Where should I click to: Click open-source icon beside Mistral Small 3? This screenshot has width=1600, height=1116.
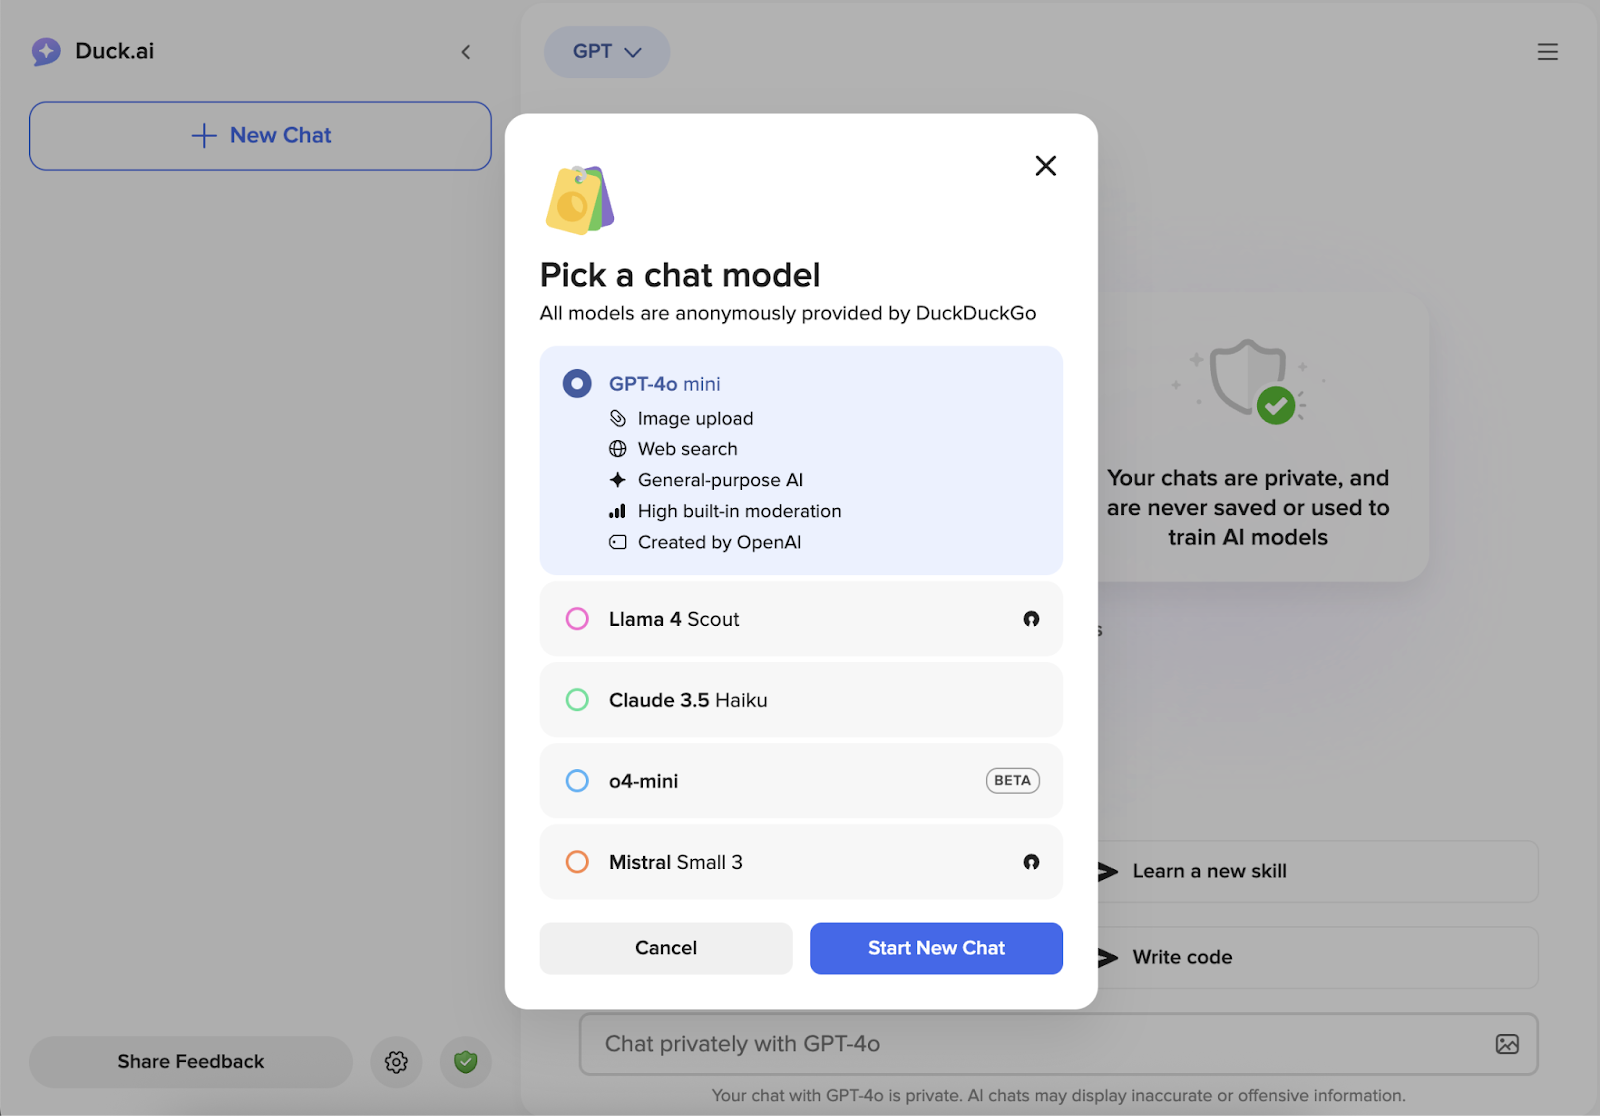coord(1031,862)
